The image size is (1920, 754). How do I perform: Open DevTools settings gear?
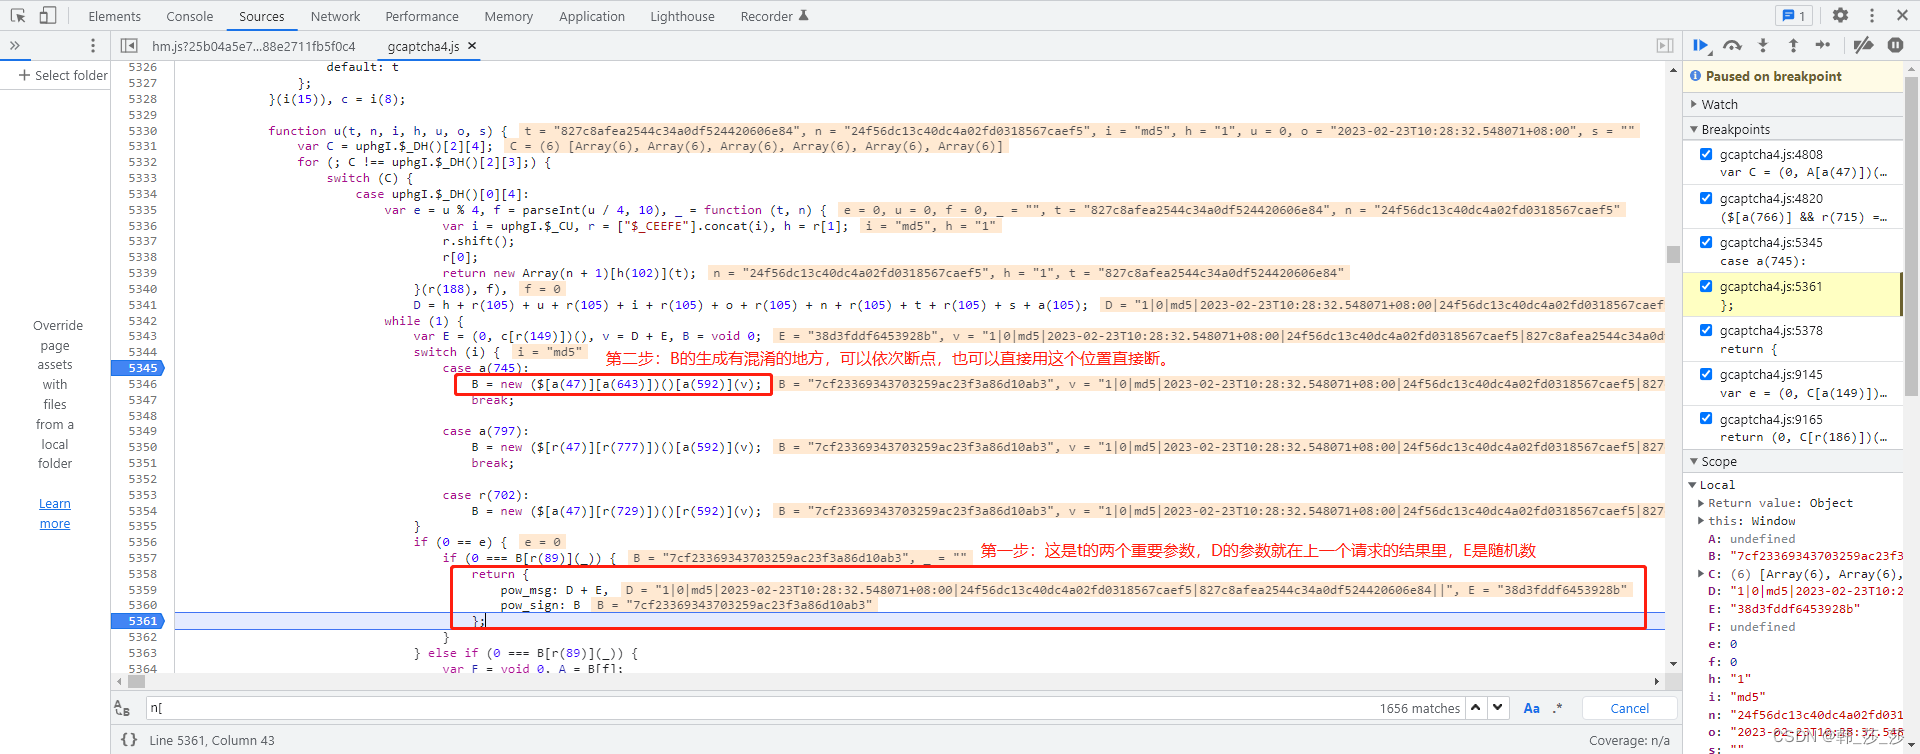[x=1840, y=15]
